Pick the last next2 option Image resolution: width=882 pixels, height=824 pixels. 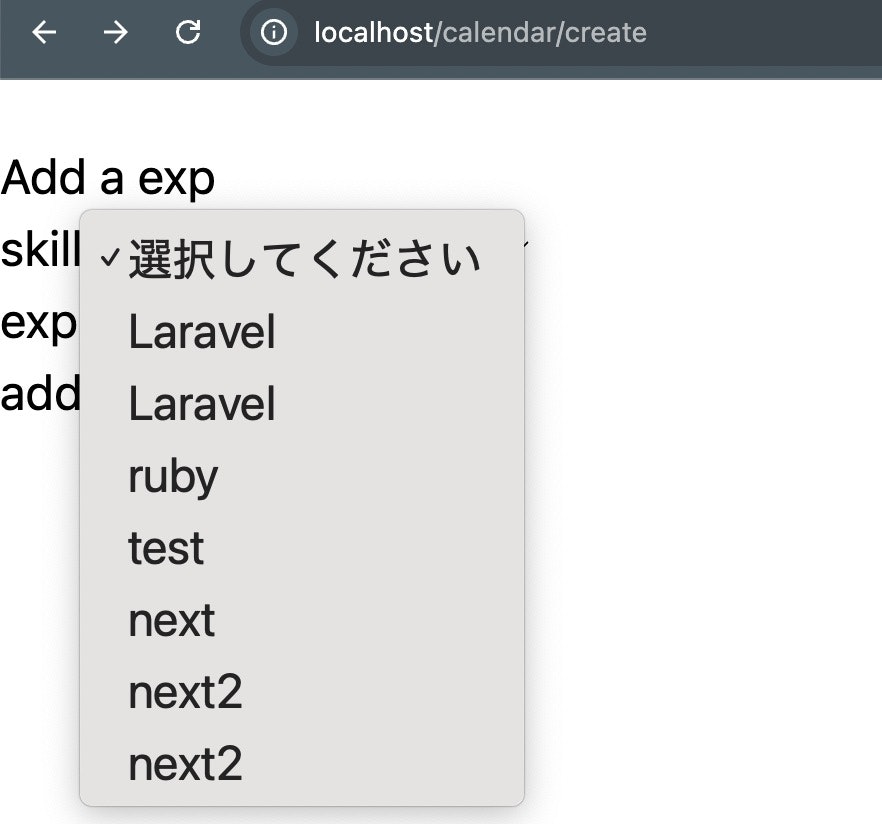302,765
